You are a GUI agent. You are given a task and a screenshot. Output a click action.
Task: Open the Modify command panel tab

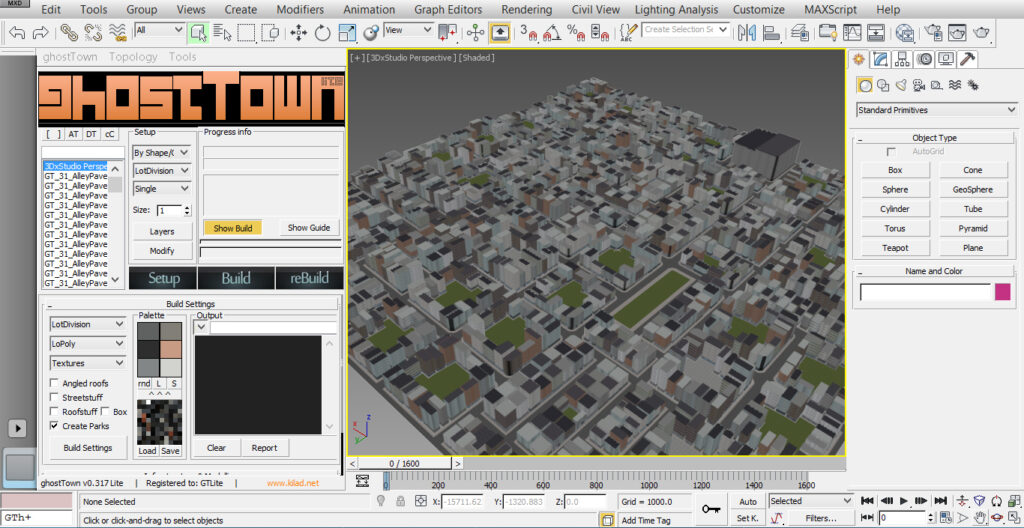tap(881, 59)
